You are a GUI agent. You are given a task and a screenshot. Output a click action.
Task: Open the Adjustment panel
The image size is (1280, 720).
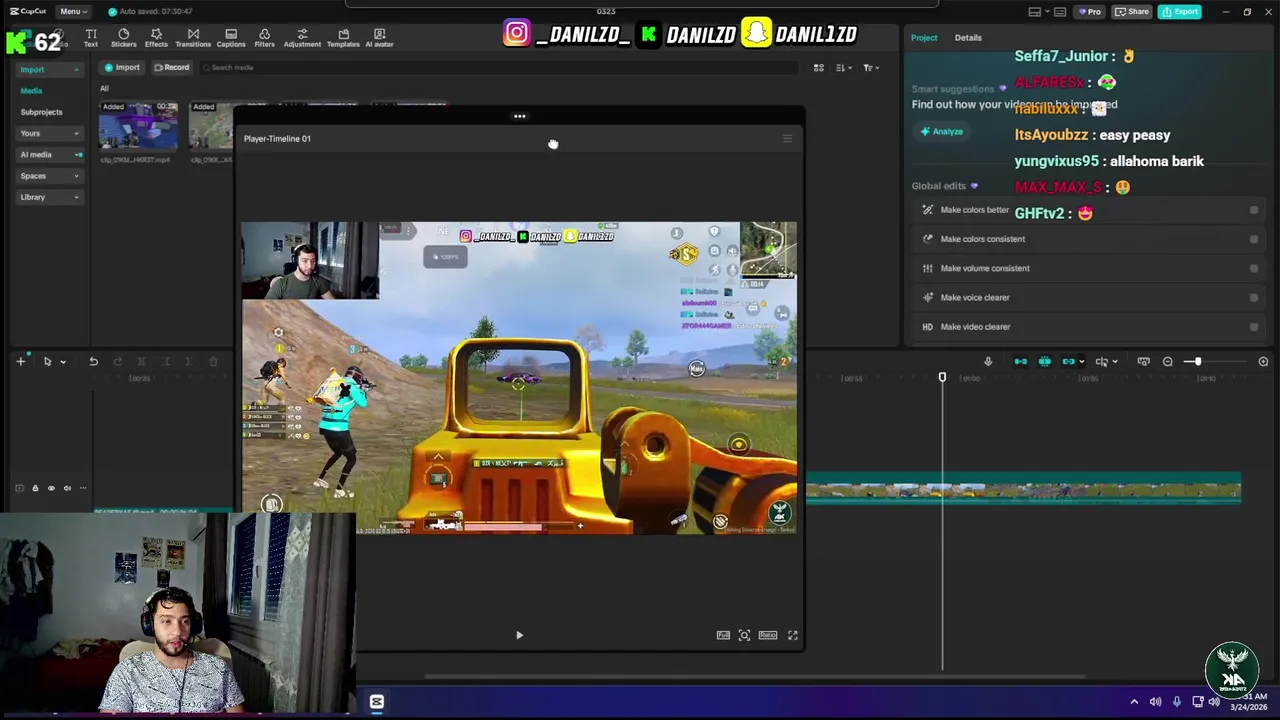point(302,38)
